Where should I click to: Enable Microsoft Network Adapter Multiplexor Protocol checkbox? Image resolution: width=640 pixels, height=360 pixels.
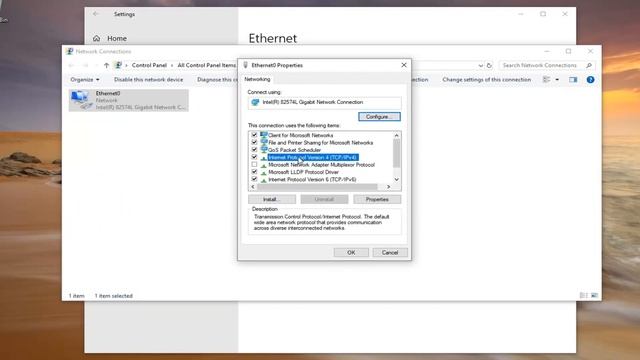[254, 164]
